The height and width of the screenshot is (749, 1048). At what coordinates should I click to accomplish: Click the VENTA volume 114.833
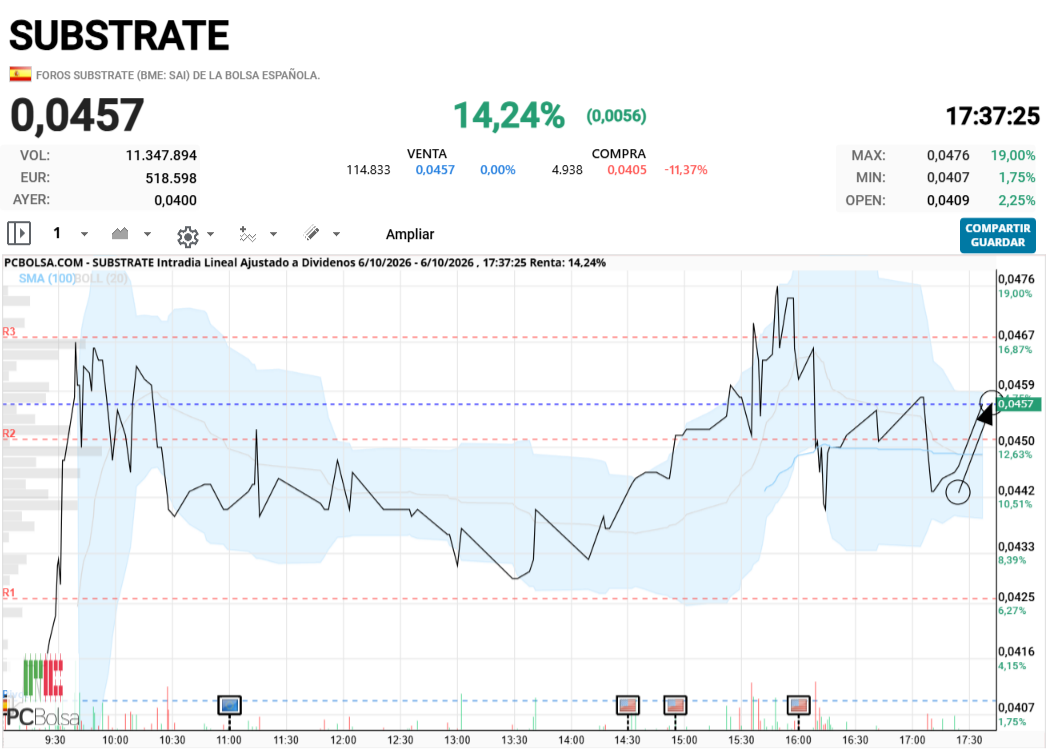368,170
